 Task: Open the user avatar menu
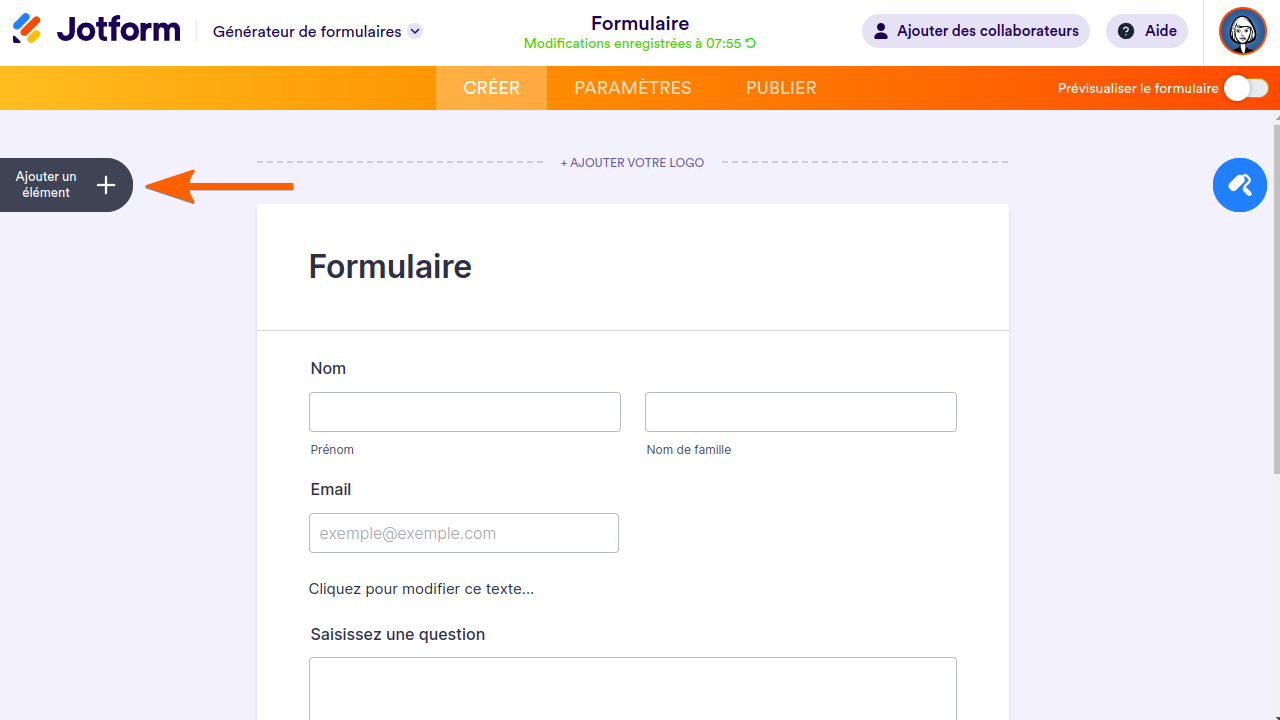(1243, 32)
